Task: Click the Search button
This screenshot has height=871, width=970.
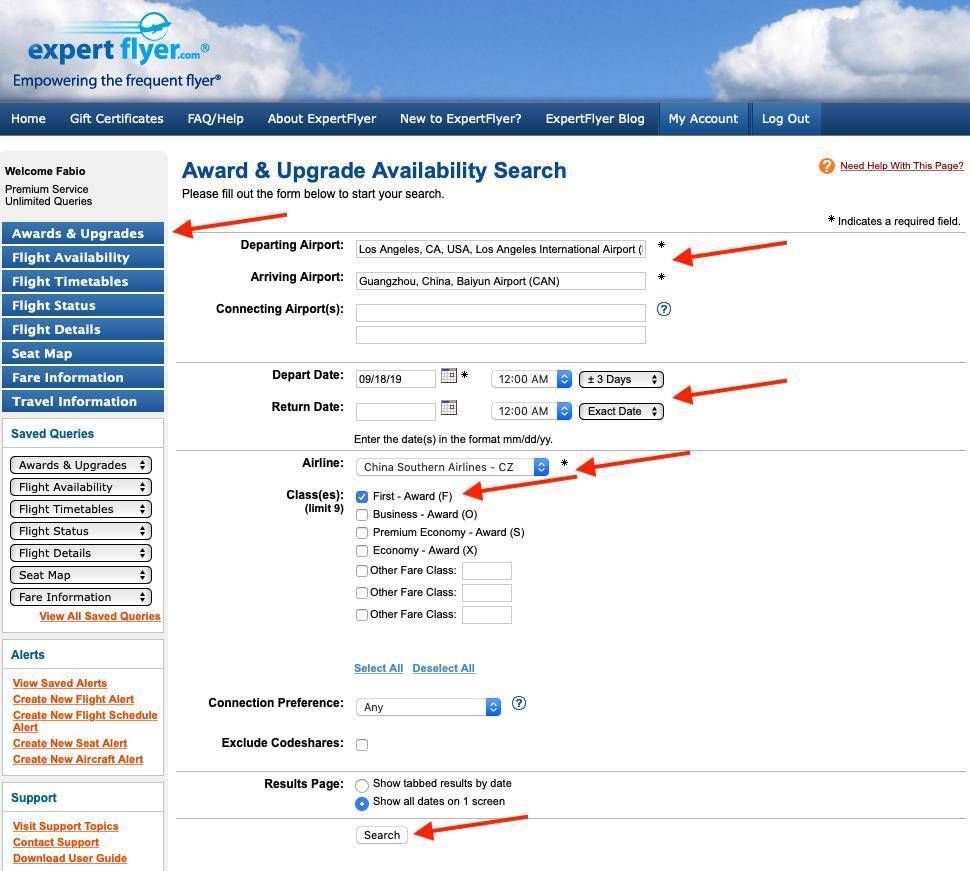Action: pos(382,835)
